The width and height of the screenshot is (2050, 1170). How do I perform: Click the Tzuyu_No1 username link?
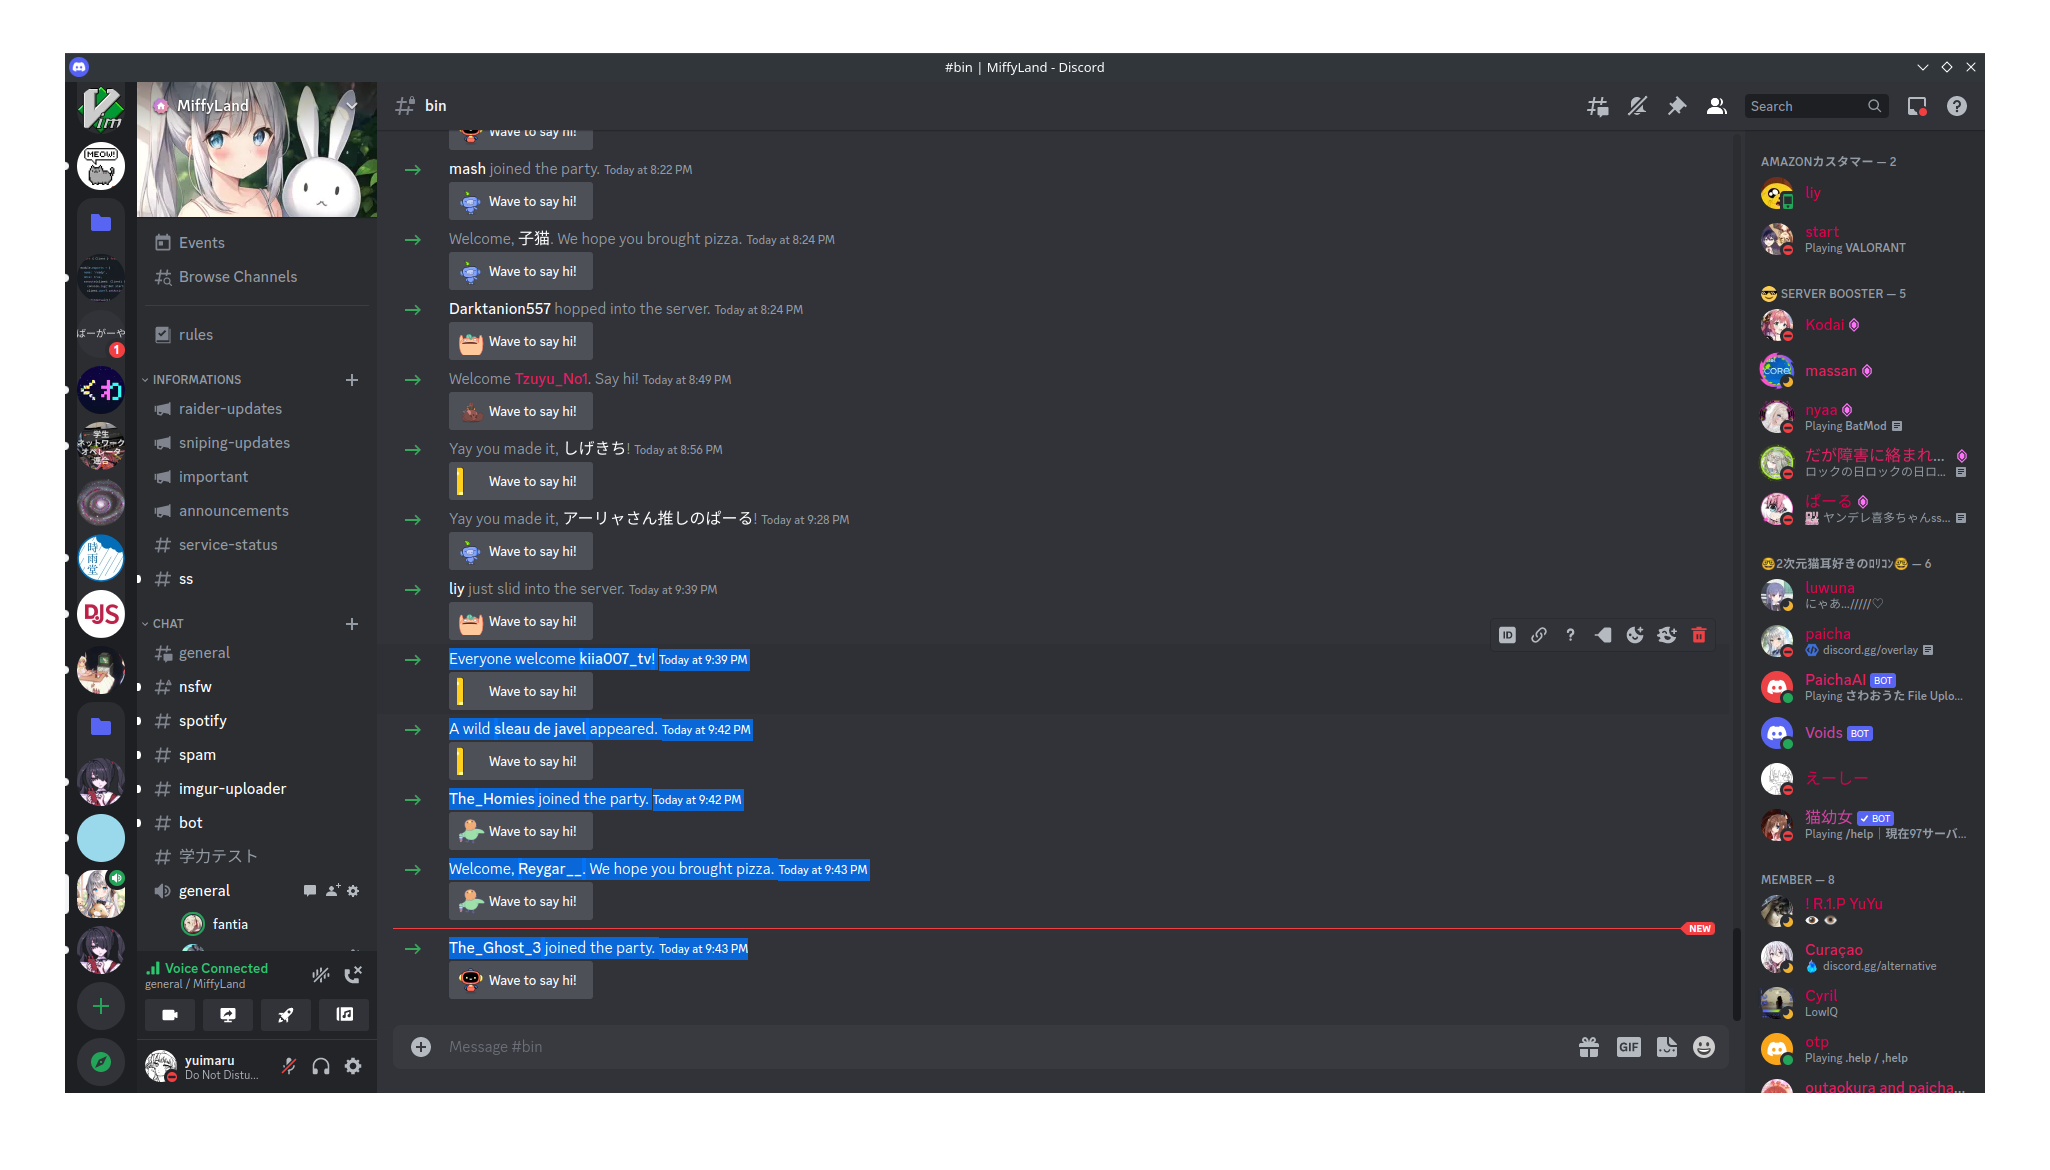click(x=551, y=379)
